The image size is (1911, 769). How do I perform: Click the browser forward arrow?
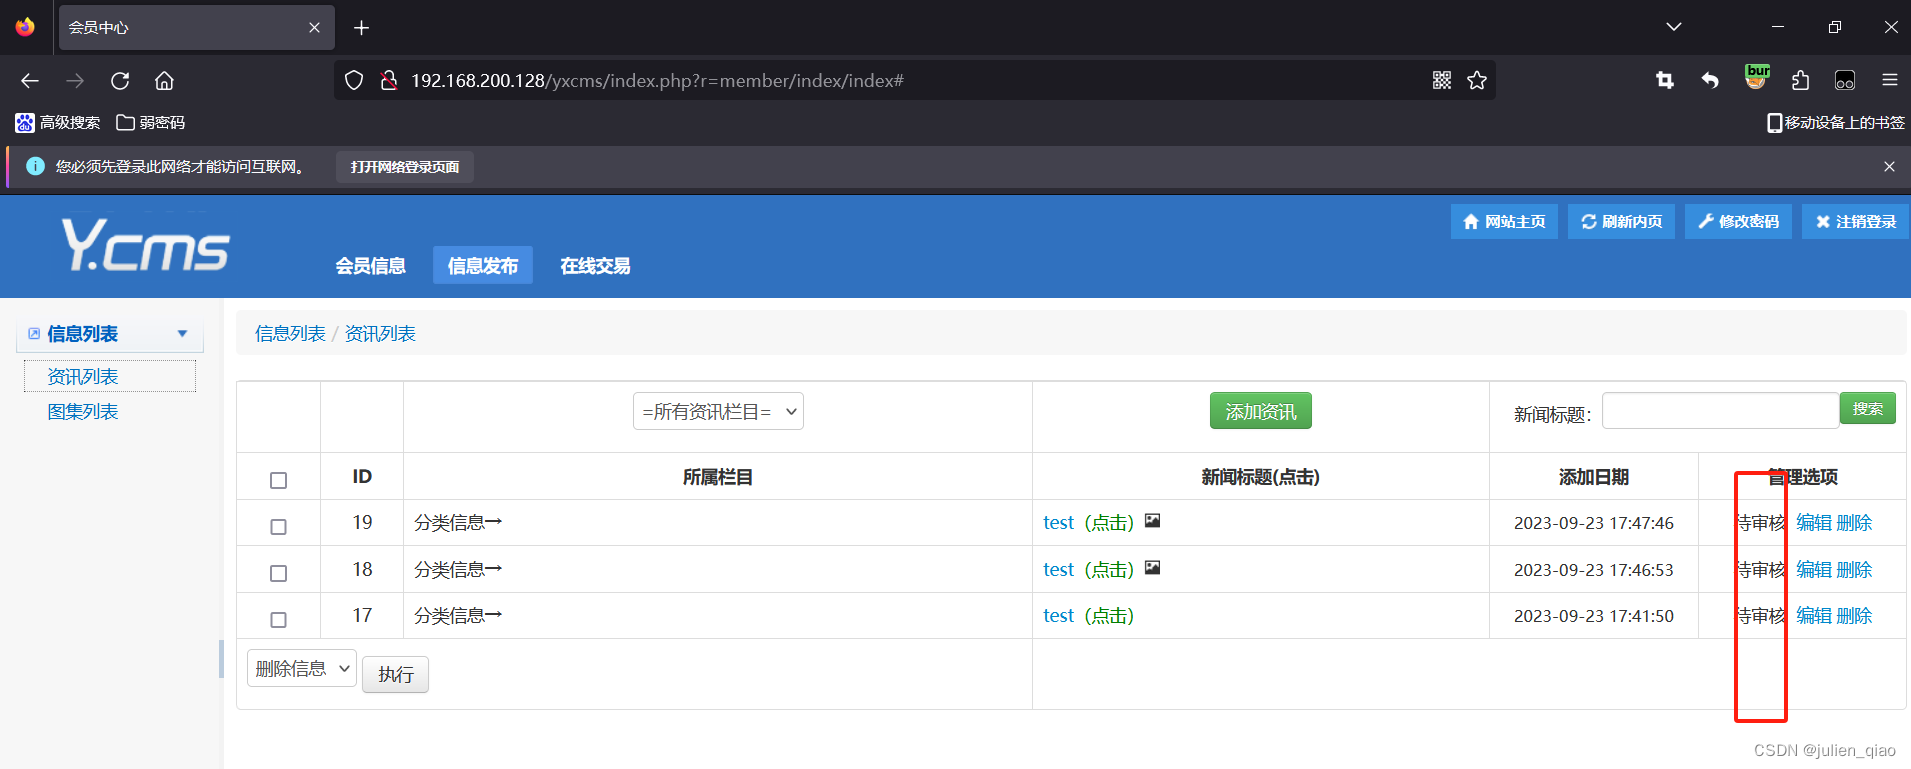click(x=75, y=81)
